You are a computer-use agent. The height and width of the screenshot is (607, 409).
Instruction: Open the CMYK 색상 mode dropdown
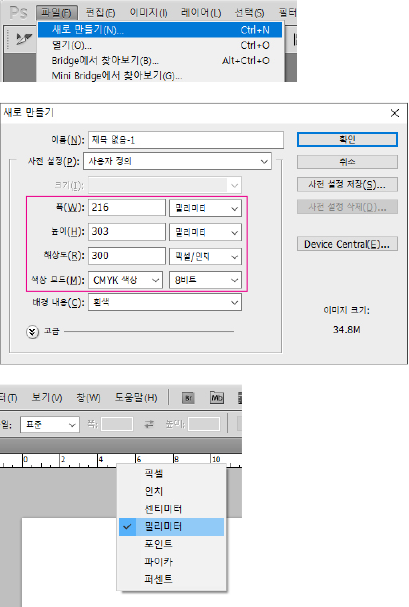[125, 280]
